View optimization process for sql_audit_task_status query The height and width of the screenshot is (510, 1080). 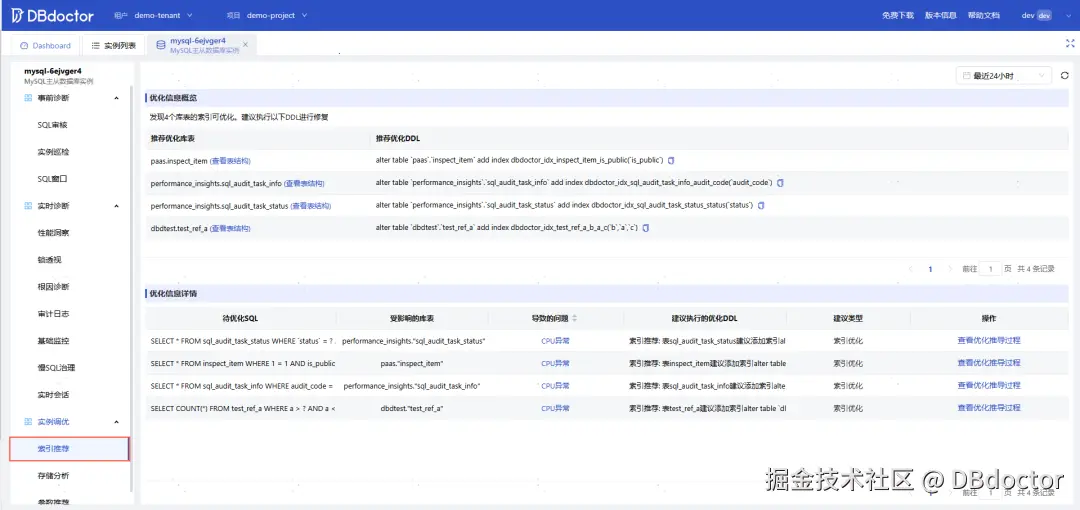[988, 340]
